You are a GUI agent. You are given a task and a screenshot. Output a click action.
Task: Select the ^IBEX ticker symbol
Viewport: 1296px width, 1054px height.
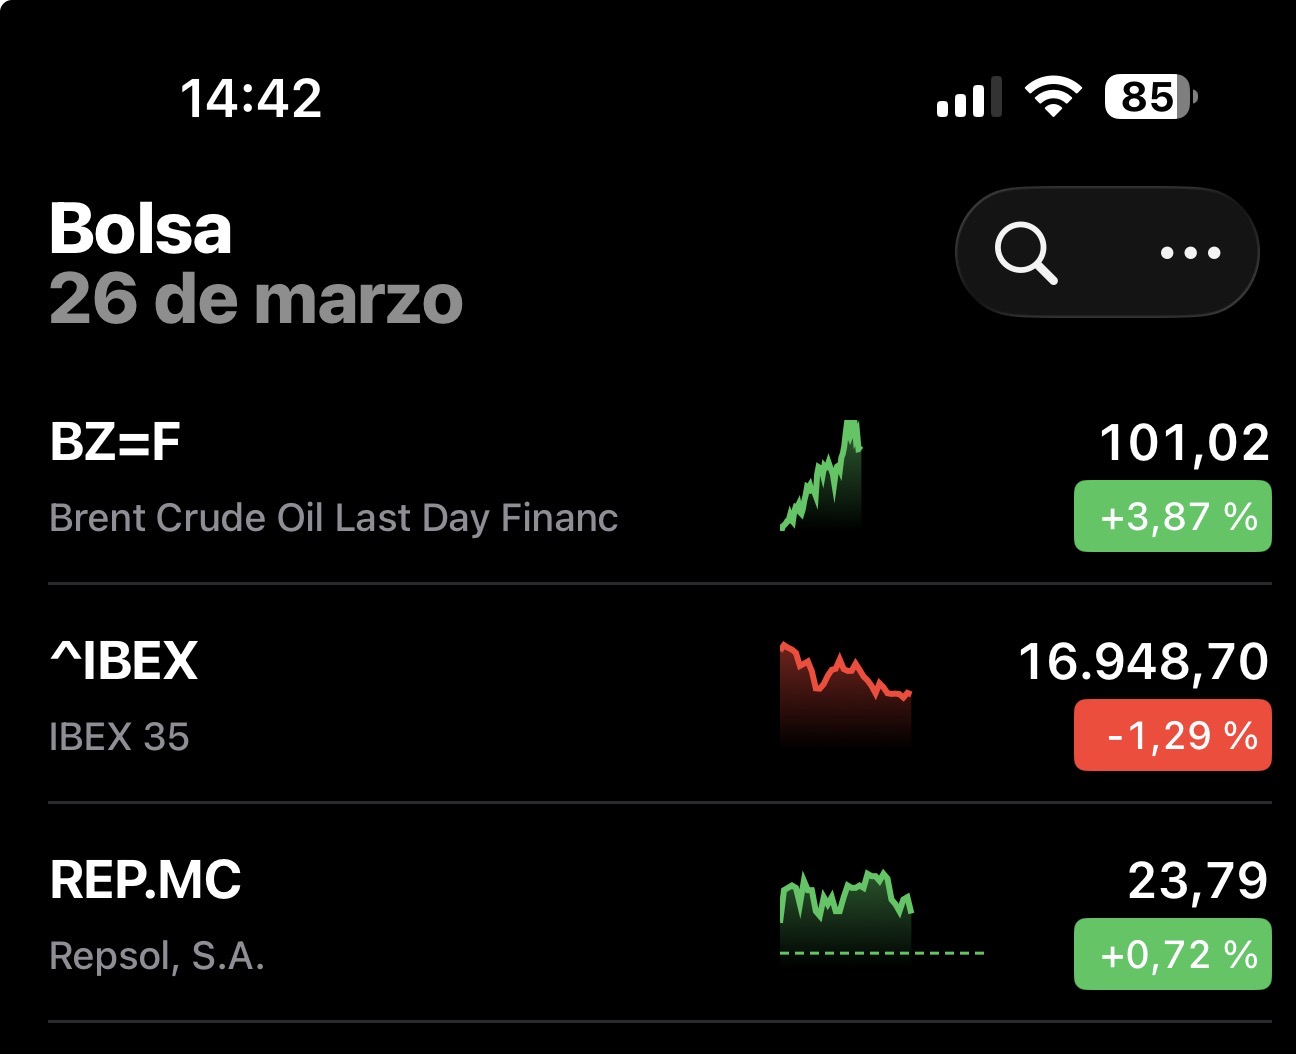[x=124, y=661]
